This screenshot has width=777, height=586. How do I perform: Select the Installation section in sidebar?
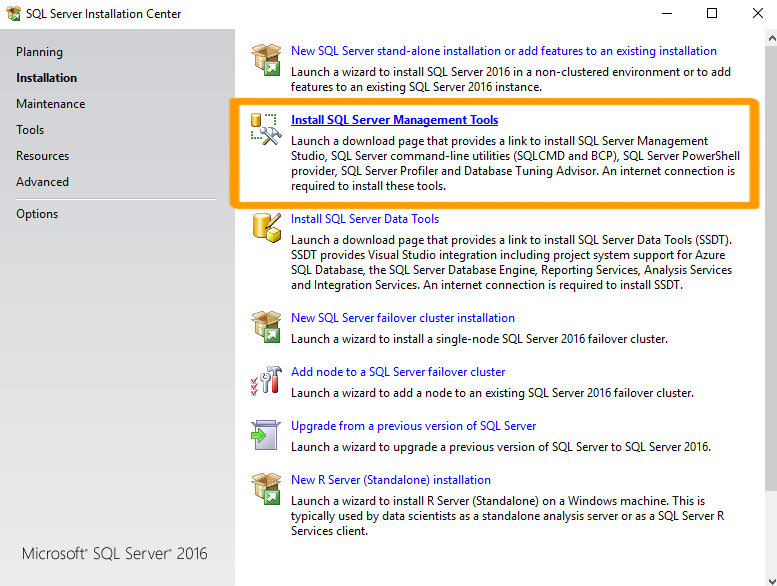(46, 78)
